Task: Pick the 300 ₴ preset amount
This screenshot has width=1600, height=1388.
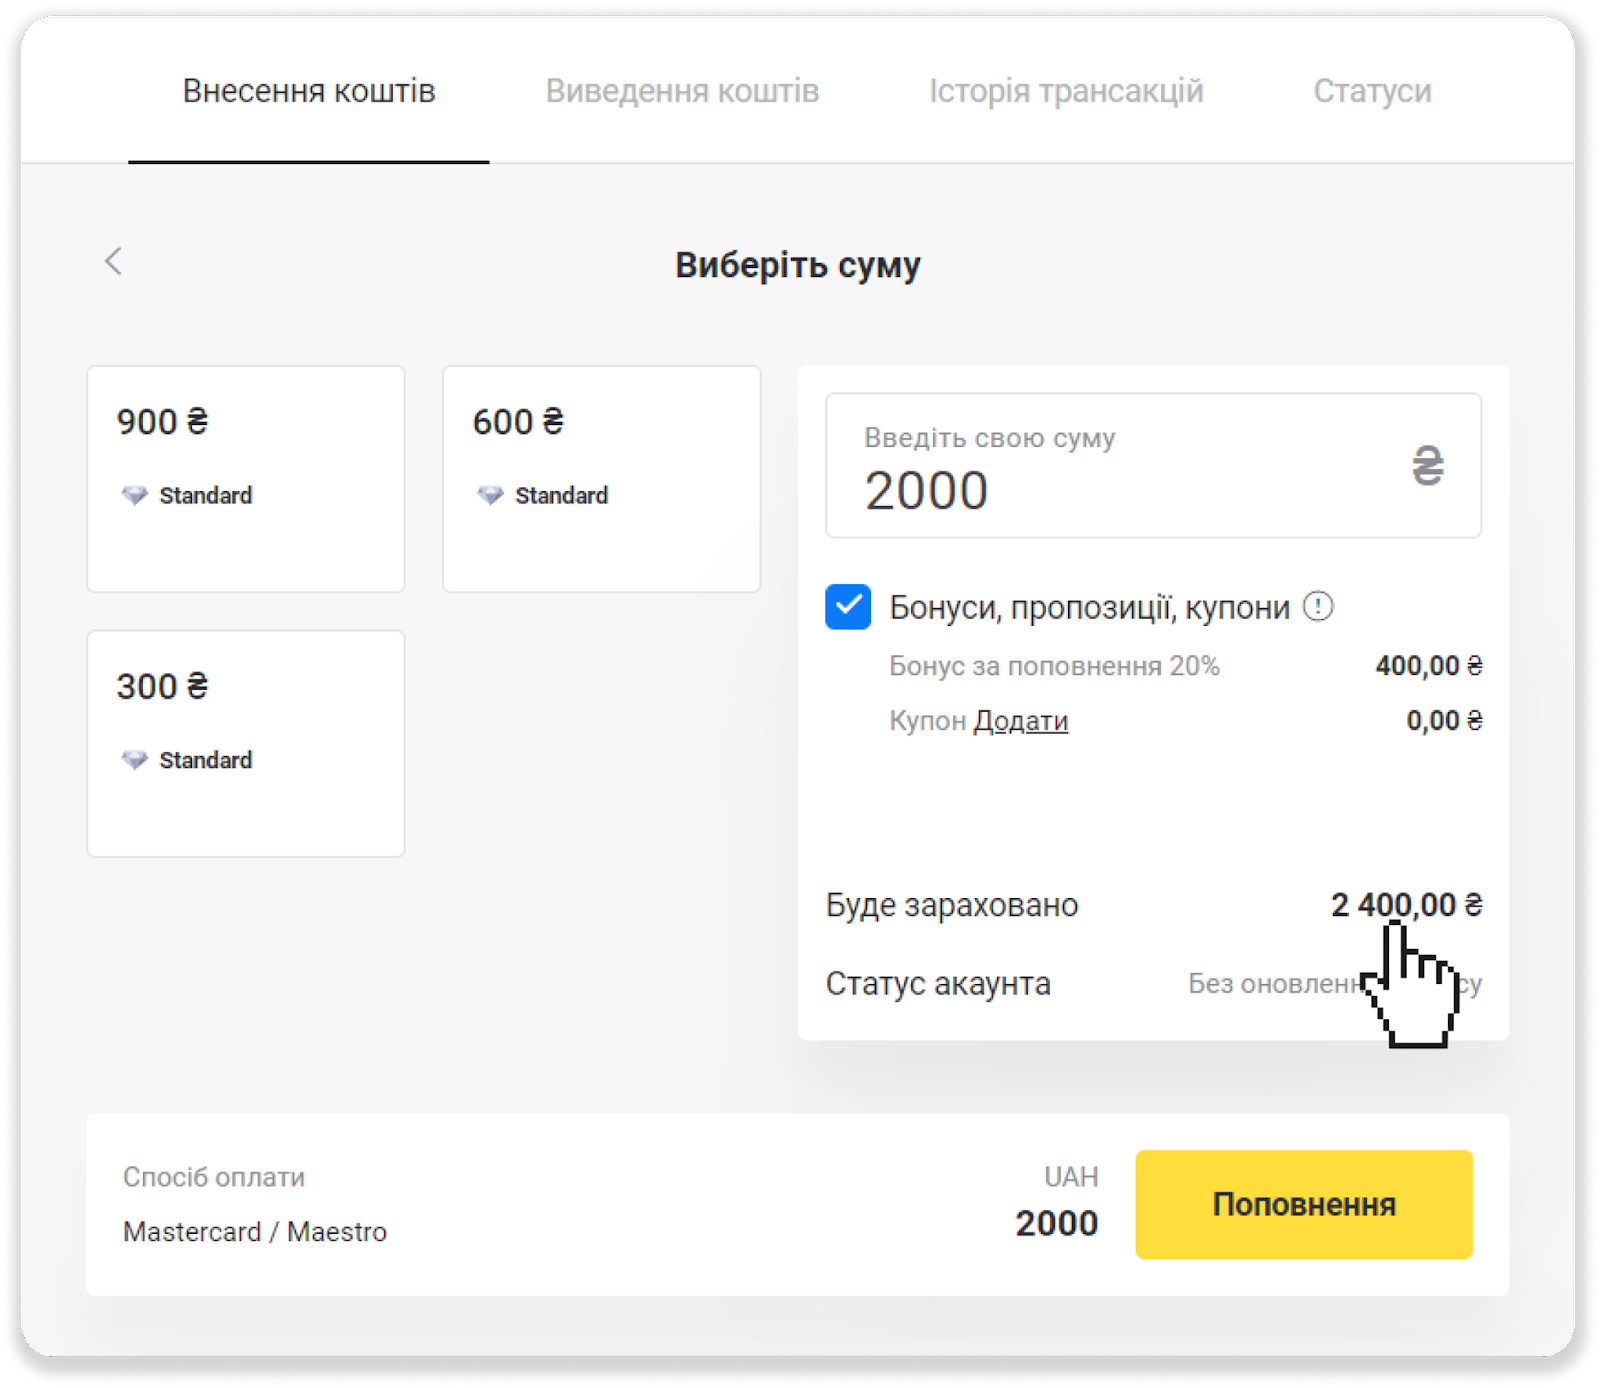Action: pos(246,743)
